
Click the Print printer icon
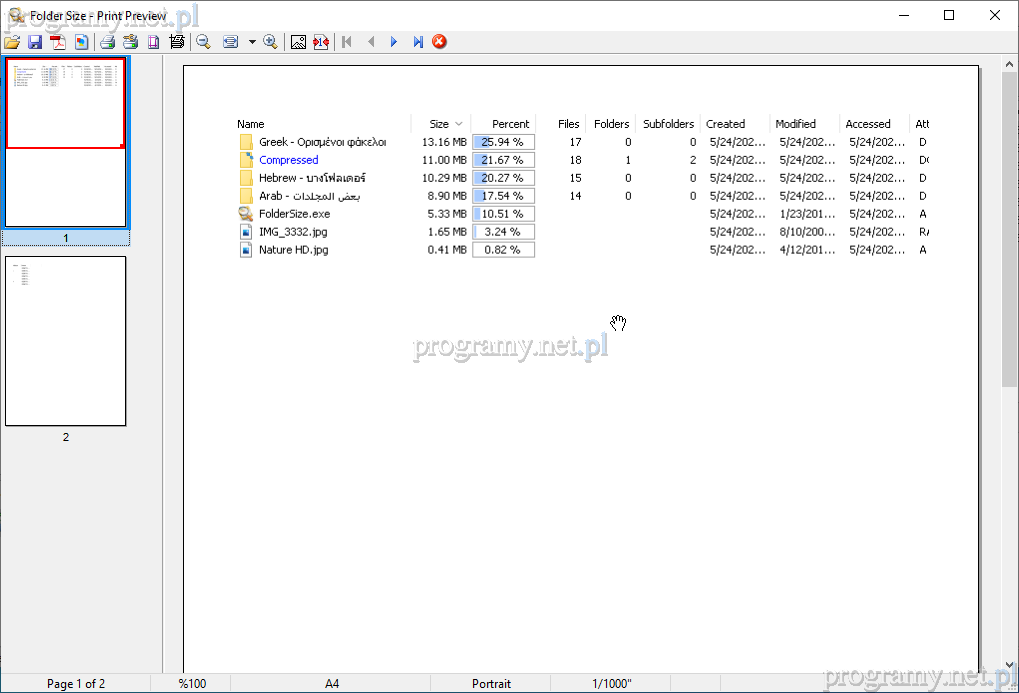click(107, 42)
